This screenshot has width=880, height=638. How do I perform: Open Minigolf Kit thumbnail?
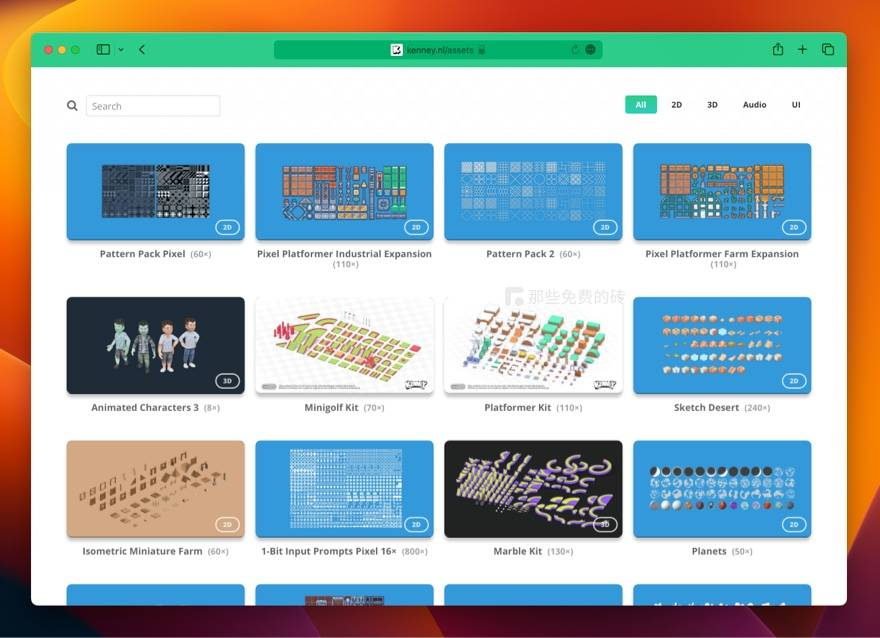[x=345, y=345]
